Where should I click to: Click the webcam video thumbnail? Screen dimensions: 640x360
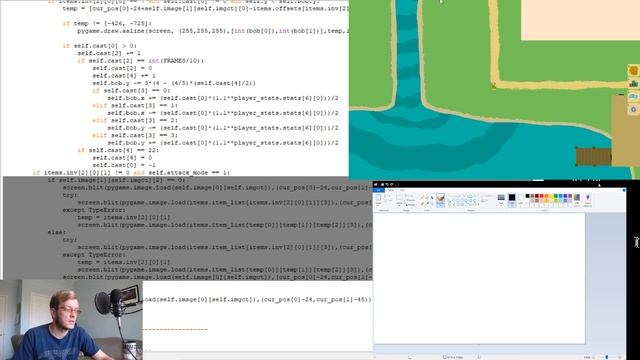click(71, 320)
